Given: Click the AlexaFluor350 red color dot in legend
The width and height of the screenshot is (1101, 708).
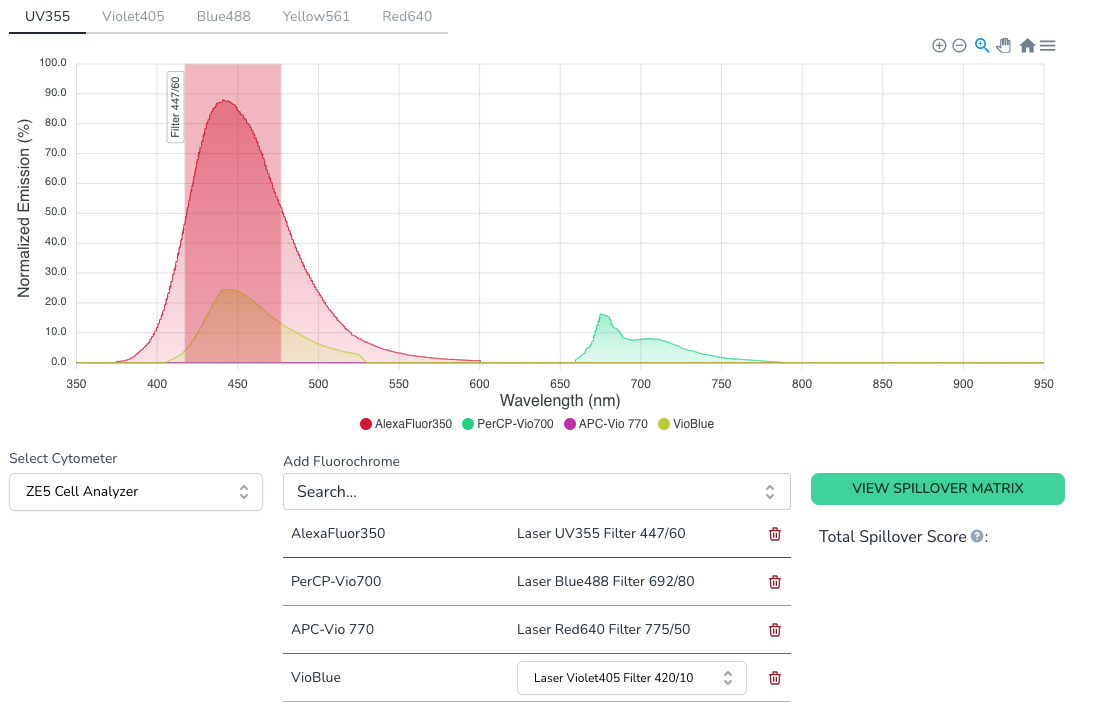Looking at the screenshot, I should click(366, 423).
